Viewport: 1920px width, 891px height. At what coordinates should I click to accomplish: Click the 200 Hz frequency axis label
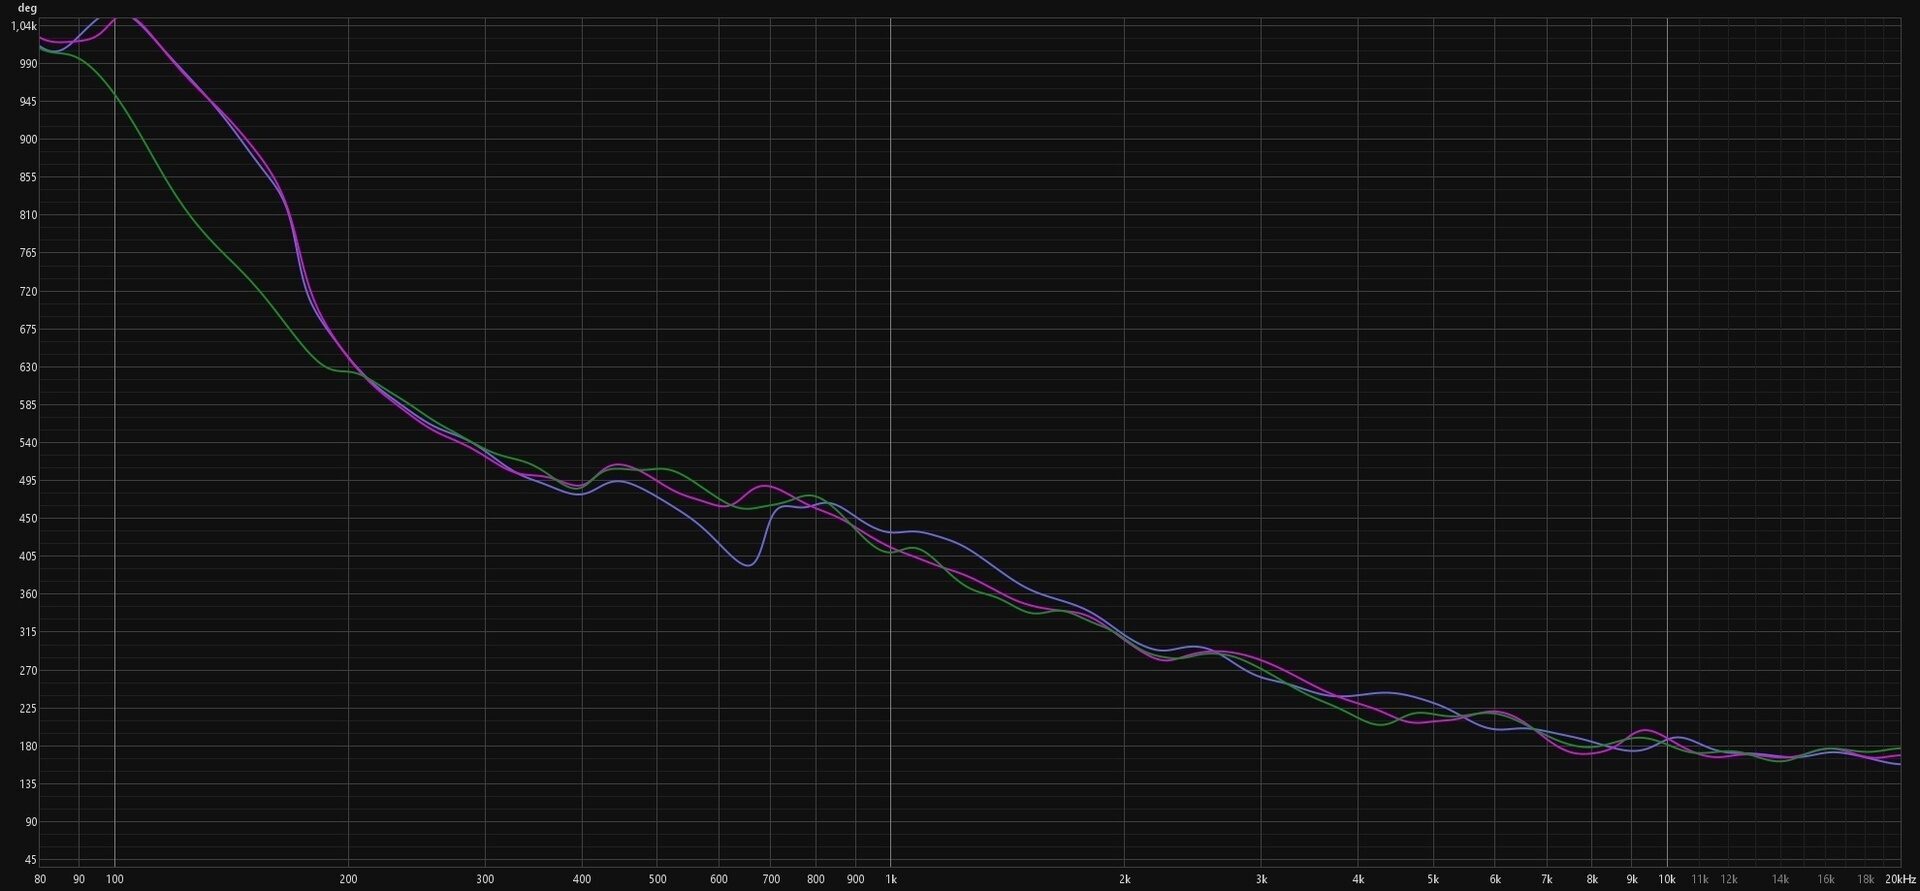click(349, 880)
